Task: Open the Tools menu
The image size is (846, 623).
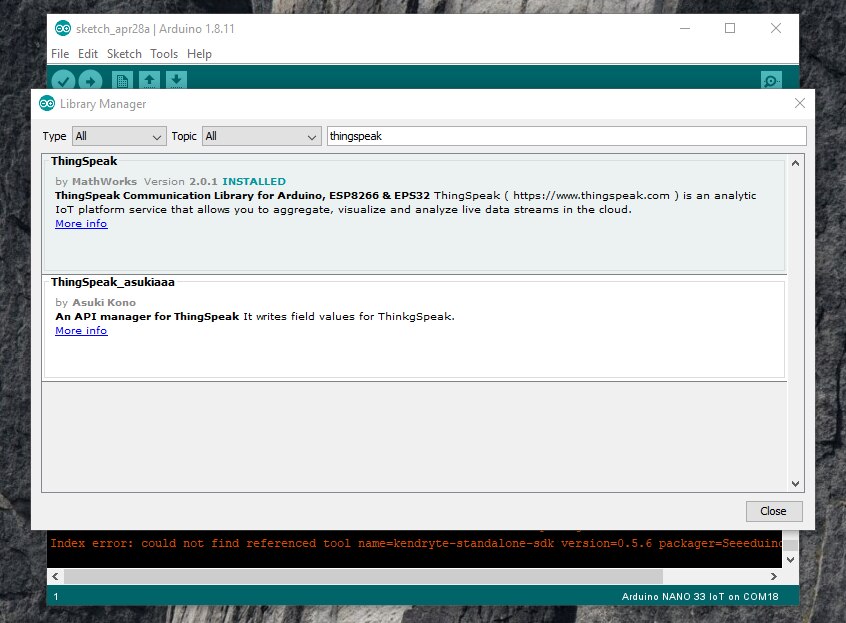Action: [164, 54]
